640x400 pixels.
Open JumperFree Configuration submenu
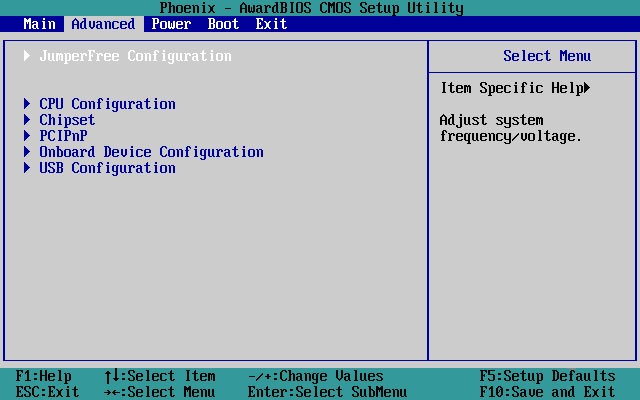(x=136, y=56)
